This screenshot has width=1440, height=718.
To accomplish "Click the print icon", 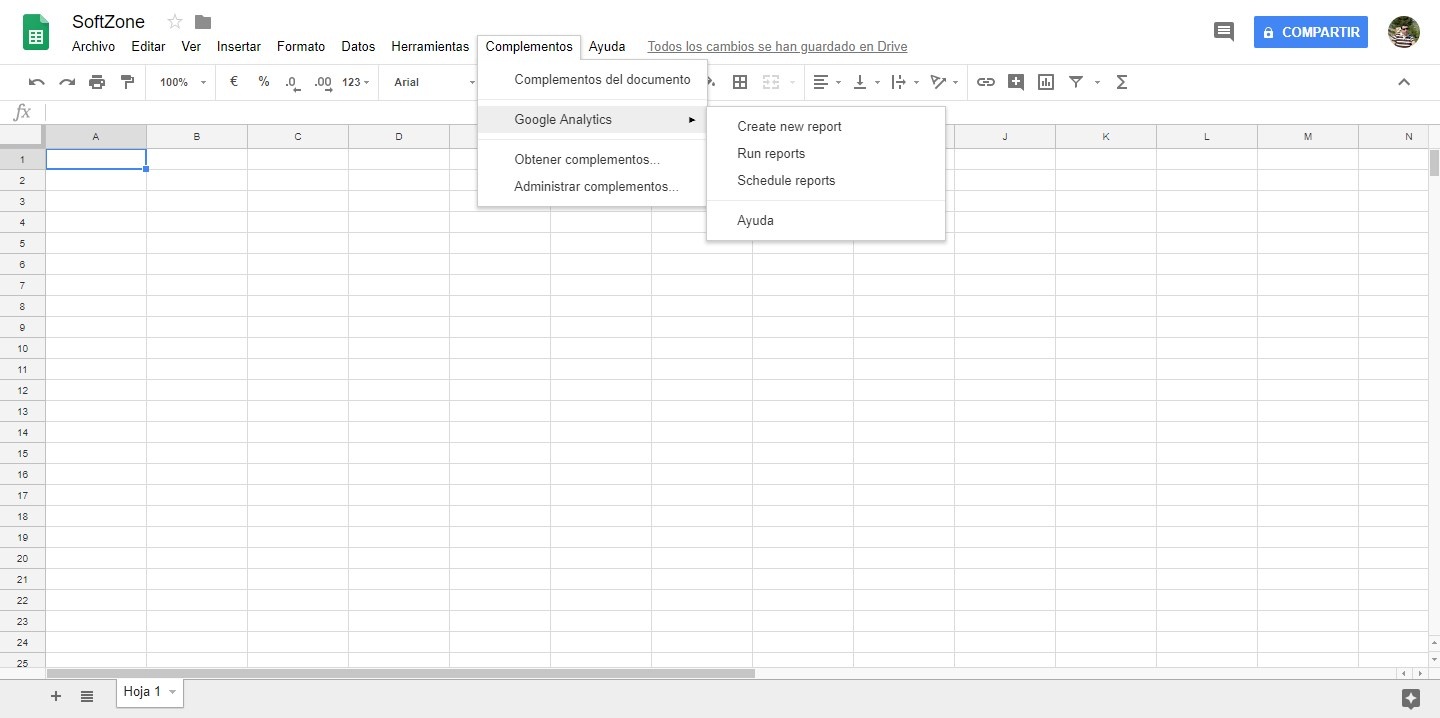I will point(97,82).
